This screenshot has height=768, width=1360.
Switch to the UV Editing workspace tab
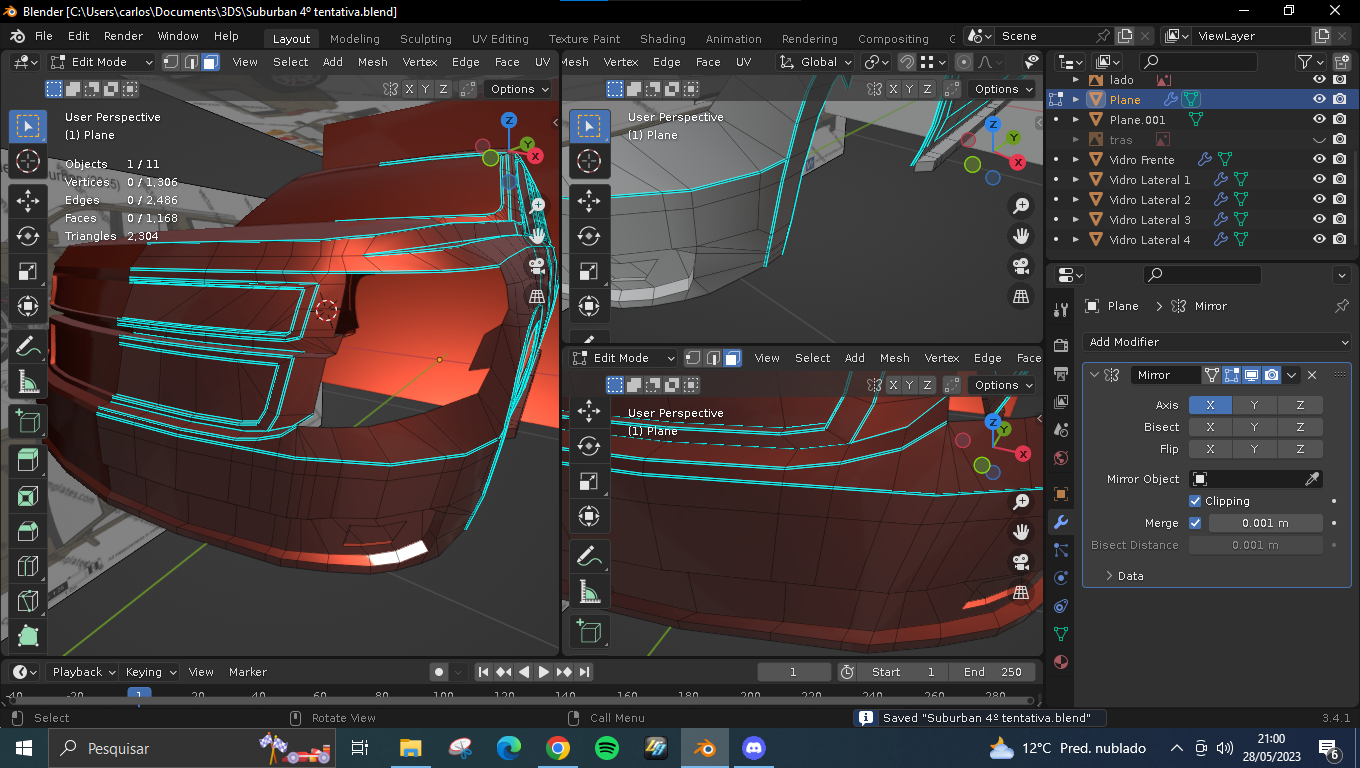pos(500,39)
